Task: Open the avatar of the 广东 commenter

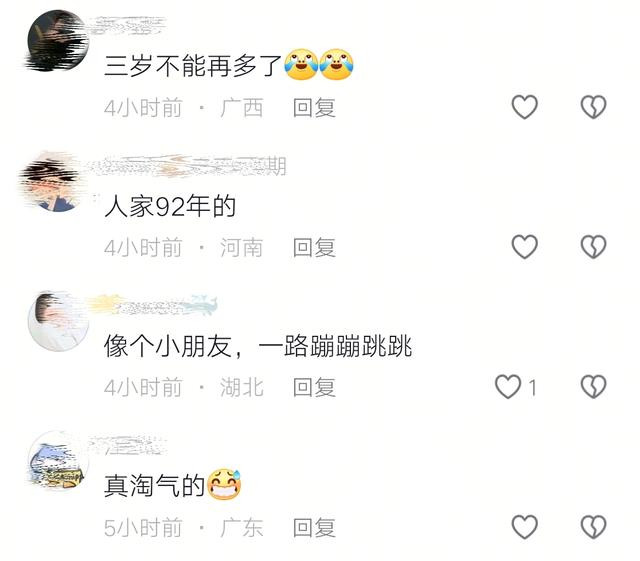Action: click(x=58, y=461)
